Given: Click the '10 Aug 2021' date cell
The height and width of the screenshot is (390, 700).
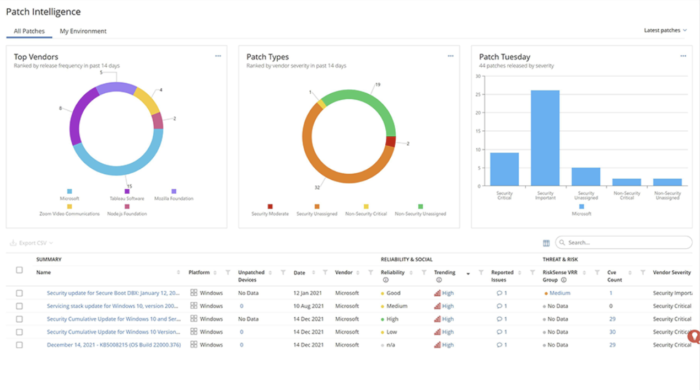Looking at the screenshot, I should tap(308, 306).
